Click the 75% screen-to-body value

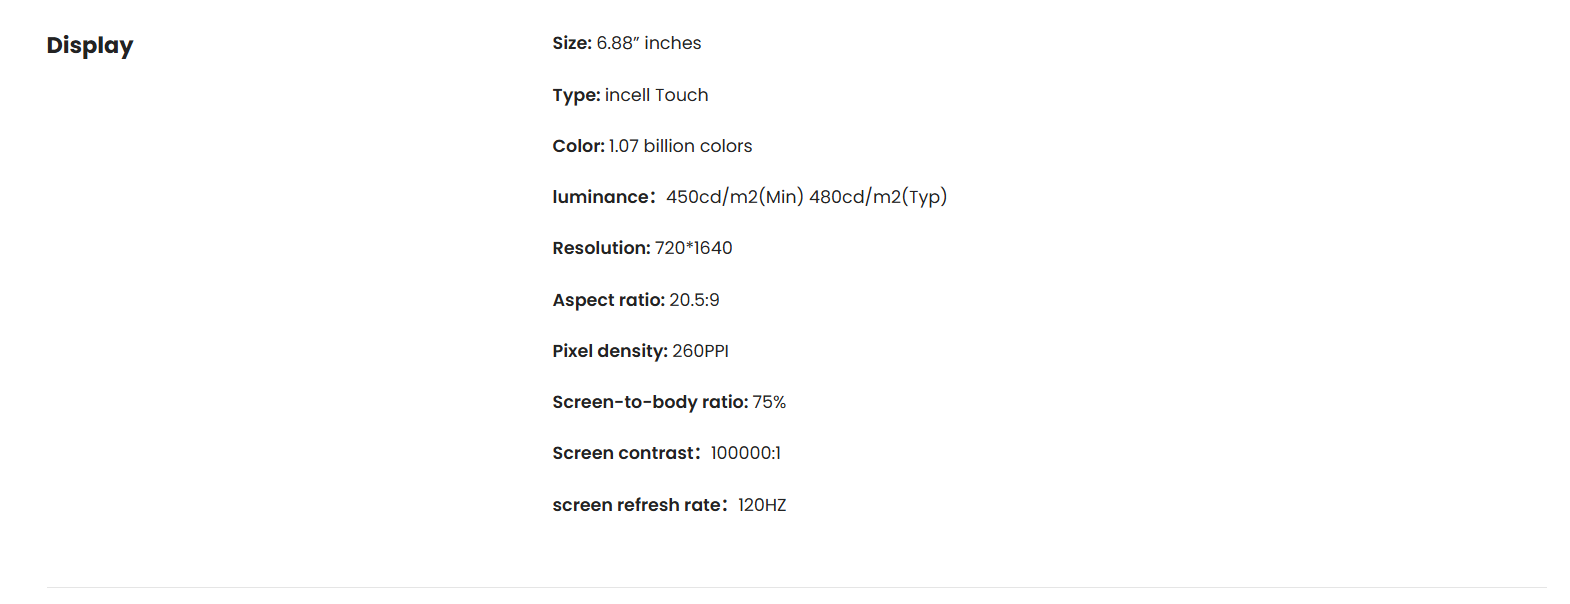tap(769, 402)
